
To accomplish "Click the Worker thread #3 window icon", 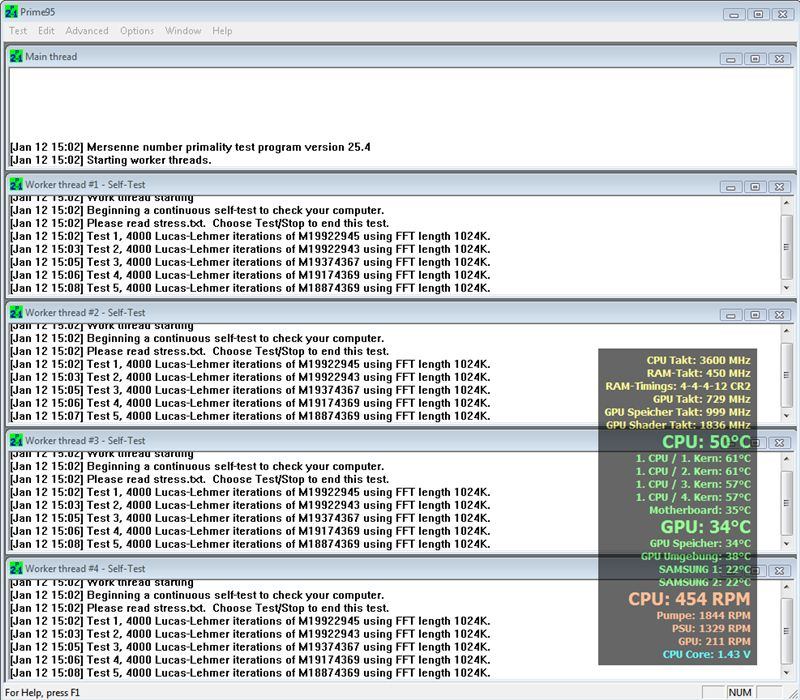I will 16,440.
